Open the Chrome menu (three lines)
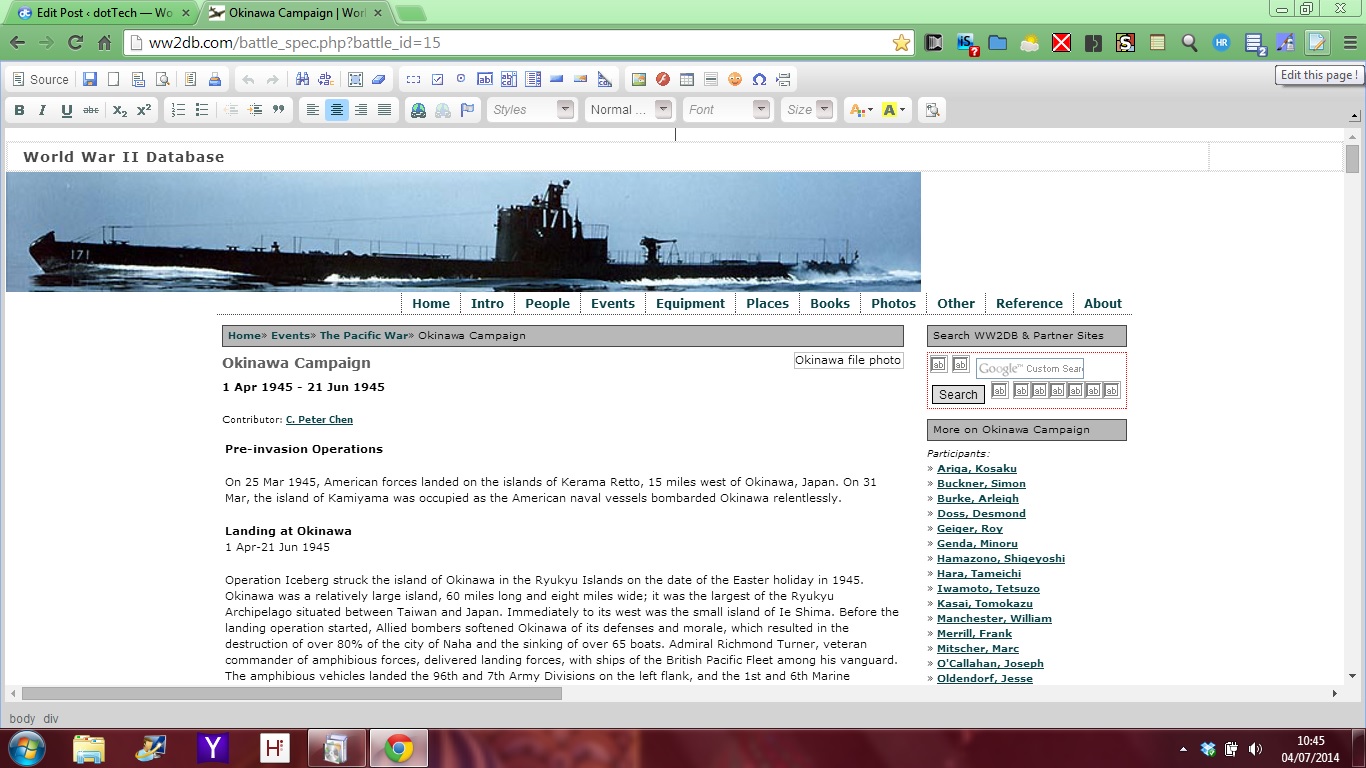The width and height of the screenshot is (1366, 768). (1350, 43)
